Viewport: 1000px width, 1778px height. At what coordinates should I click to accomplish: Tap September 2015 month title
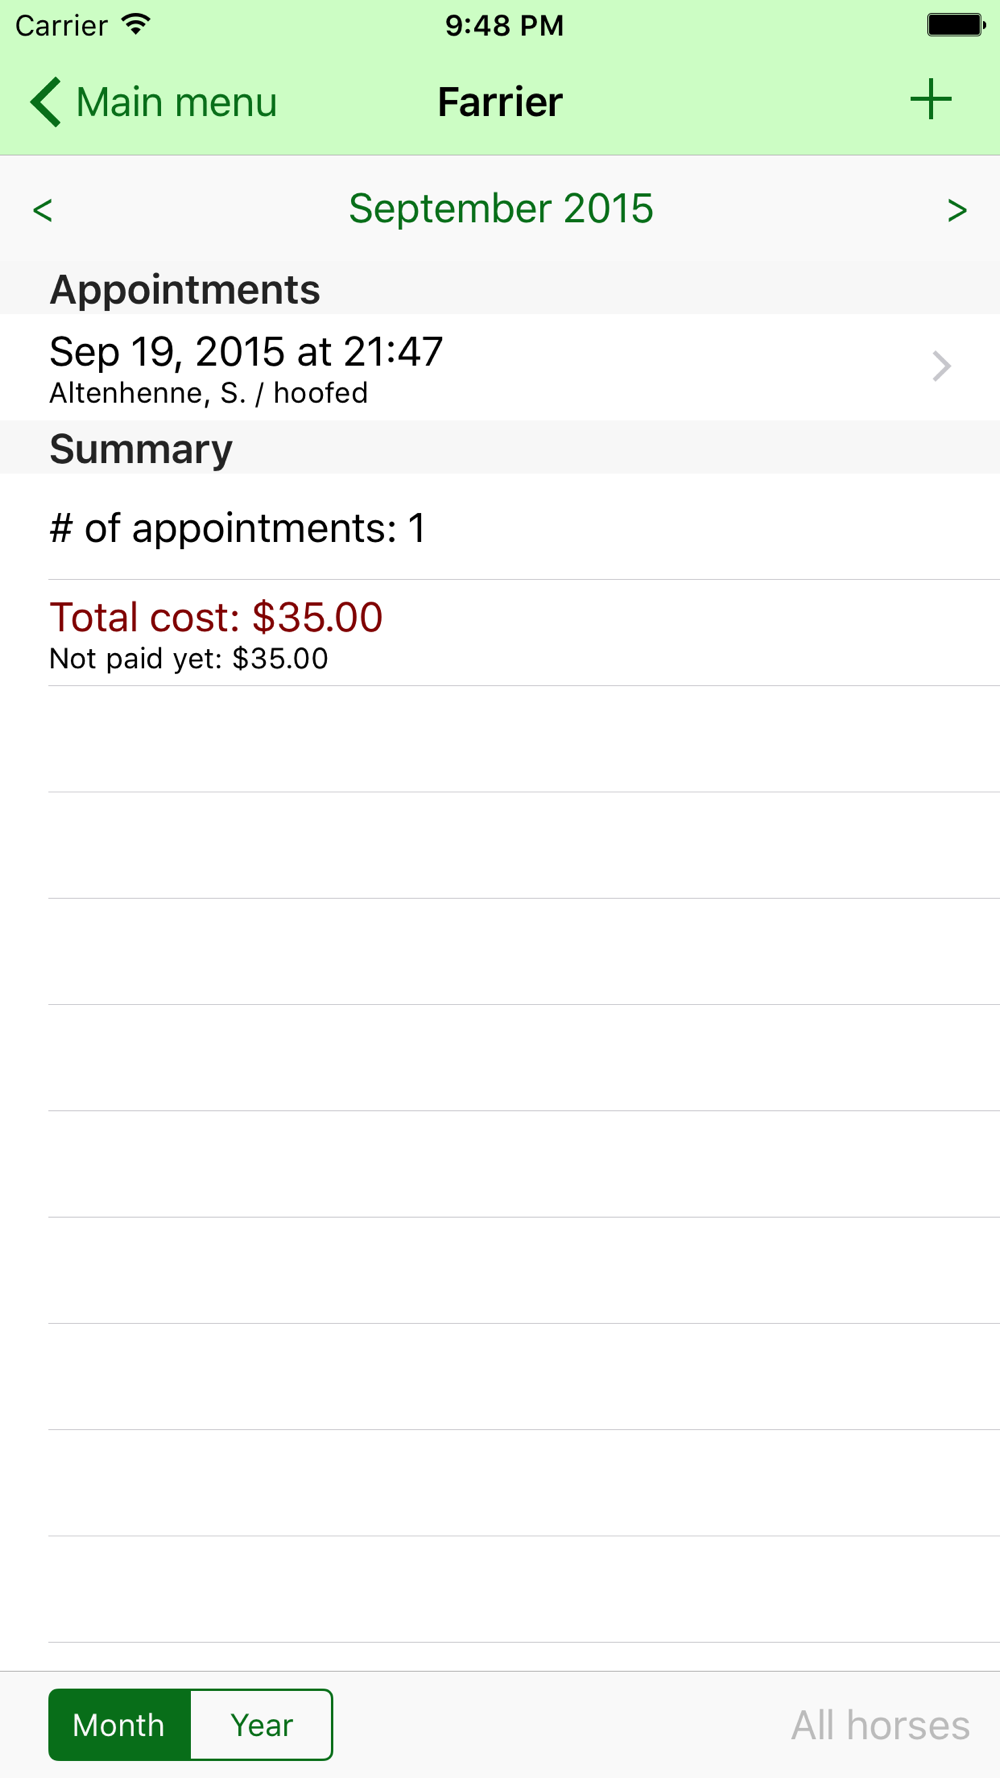point(501,209)
